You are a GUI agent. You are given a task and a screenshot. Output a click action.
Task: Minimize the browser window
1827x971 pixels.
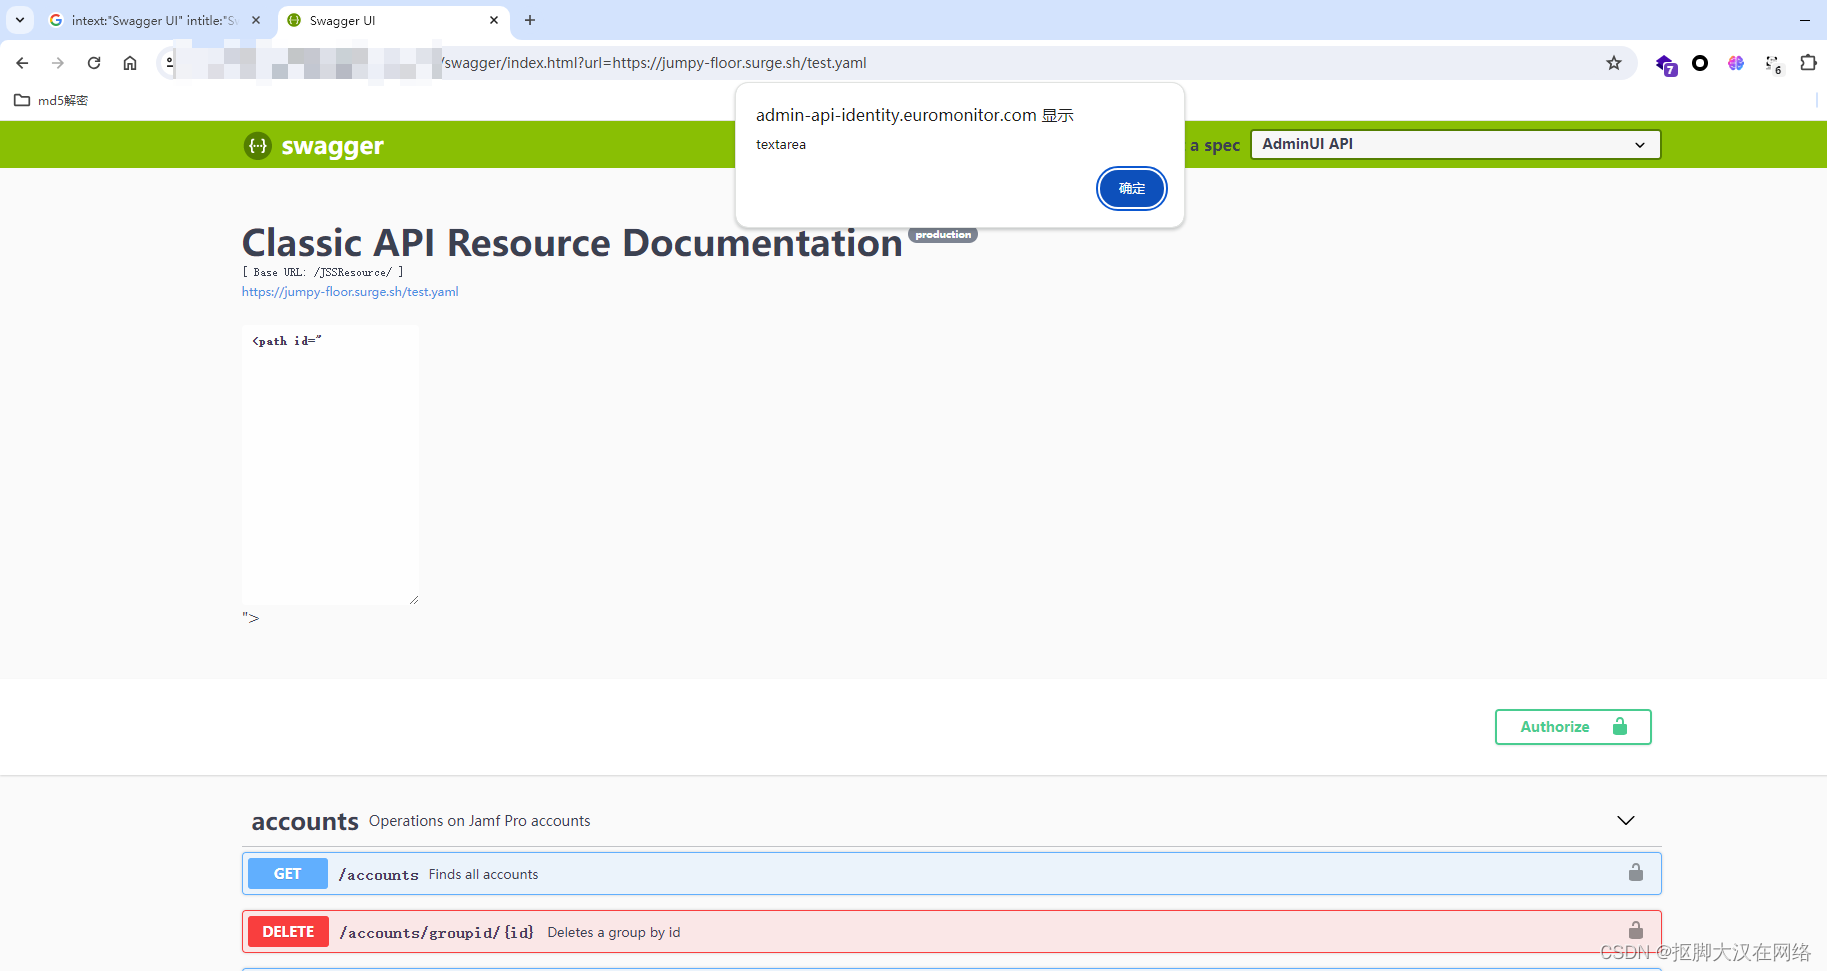[1805, 20]
